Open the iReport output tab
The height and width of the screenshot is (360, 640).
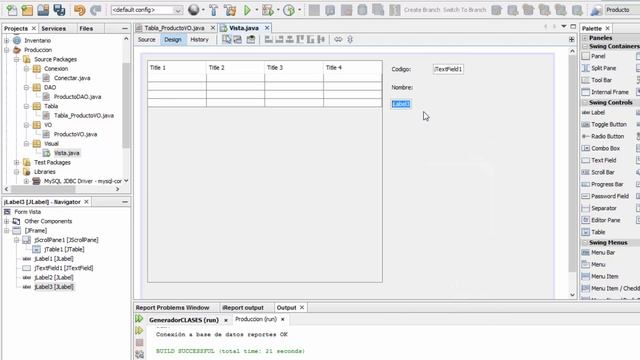click(243, 308)
